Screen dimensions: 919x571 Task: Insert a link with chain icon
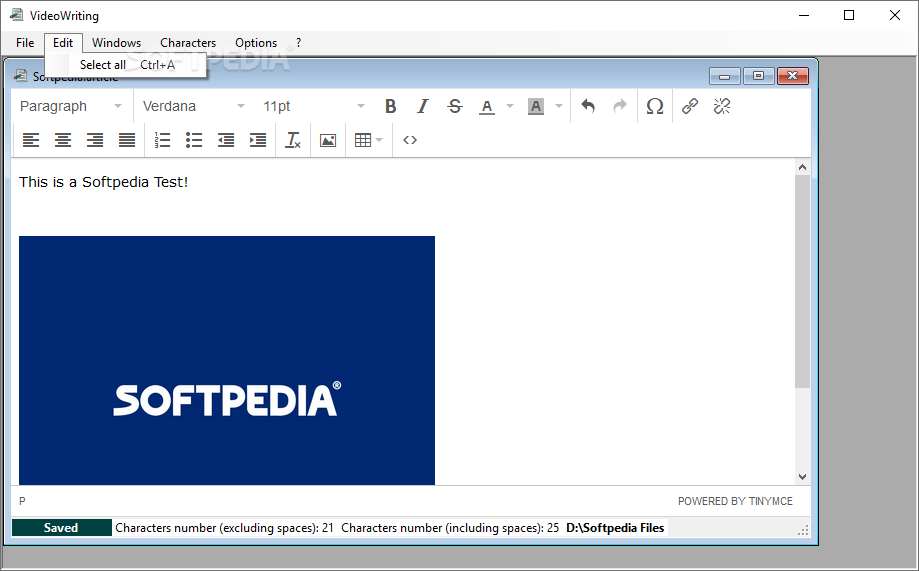(690, 106)
